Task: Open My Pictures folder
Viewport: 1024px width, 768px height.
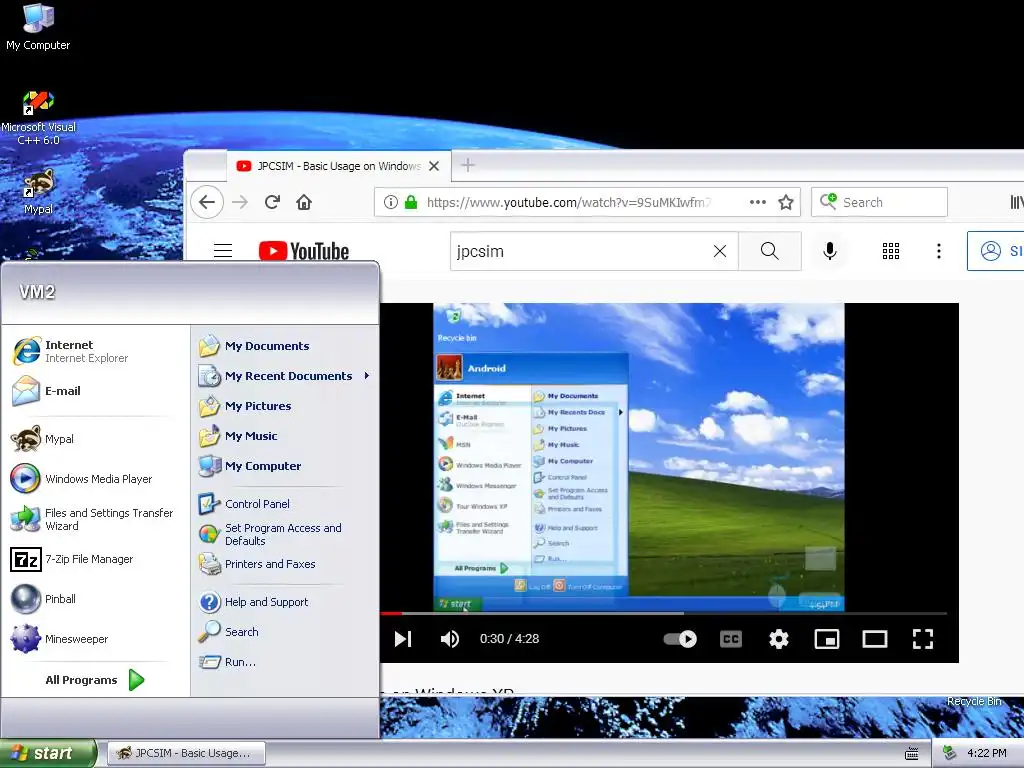Action: pos(245,406)
